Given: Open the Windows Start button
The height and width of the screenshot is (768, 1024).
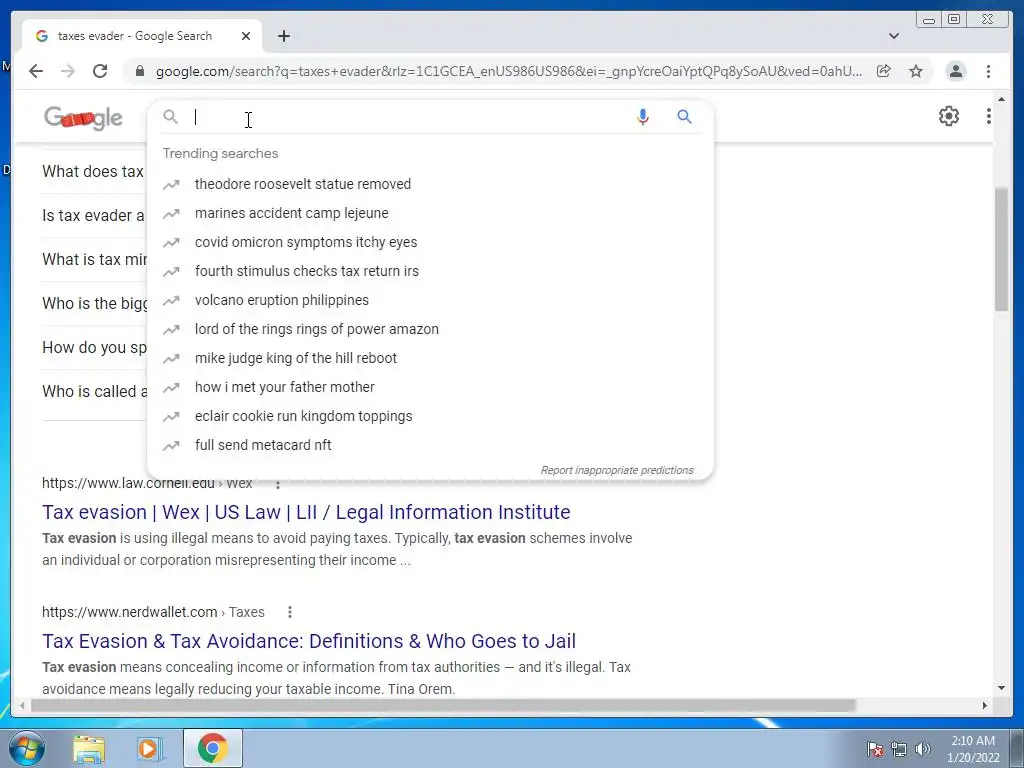Looking at the screenshot, I should pyautogui.click(x=26, y=748).
